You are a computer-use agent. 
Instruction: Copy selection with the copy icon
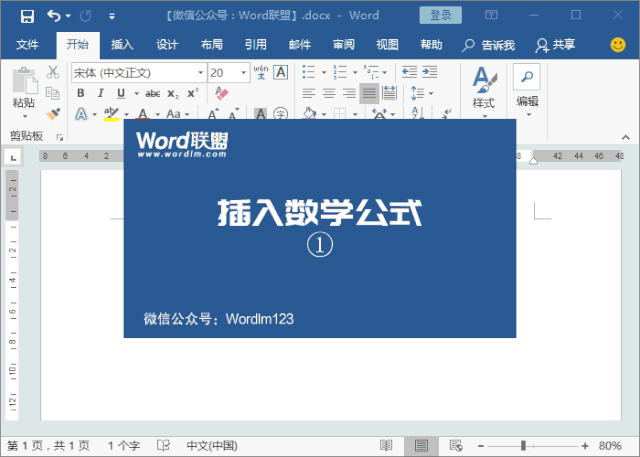53,93
